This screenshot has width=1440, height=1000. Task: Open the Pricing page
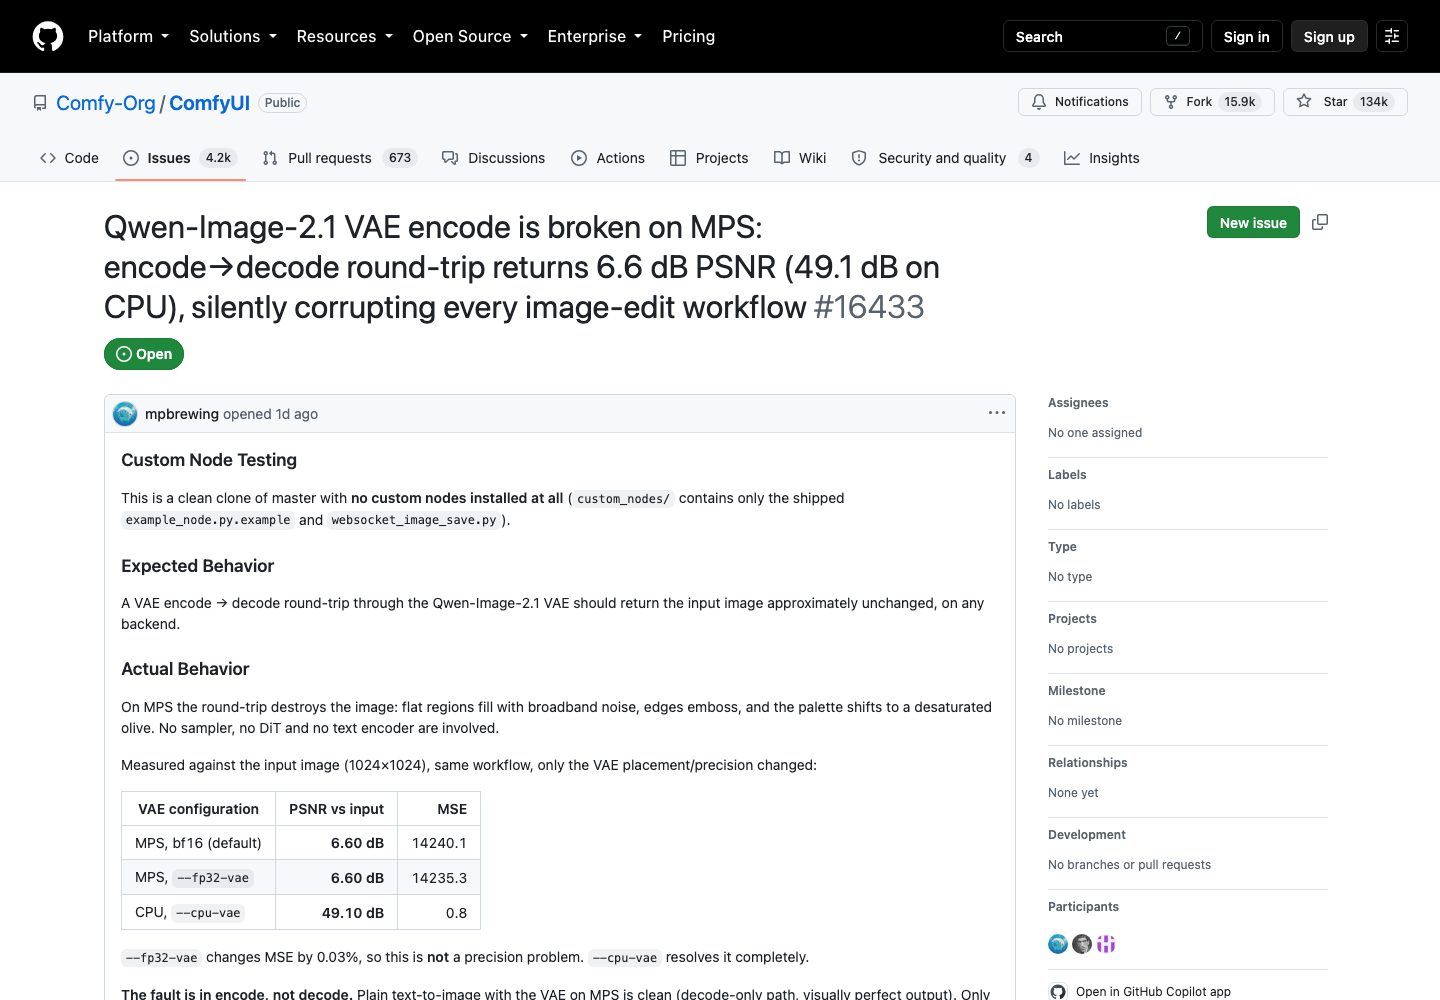pos(688,36)
